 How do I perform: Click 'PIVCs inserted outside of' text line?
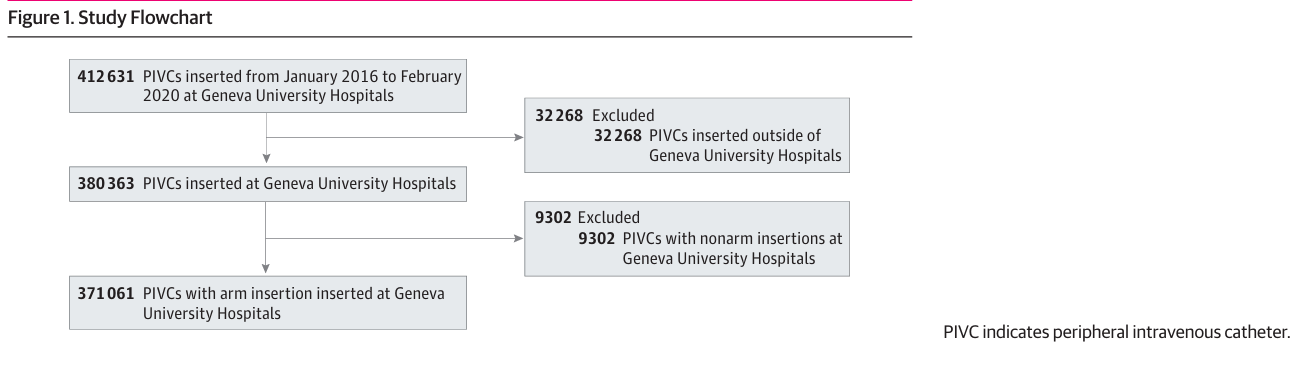734,136
